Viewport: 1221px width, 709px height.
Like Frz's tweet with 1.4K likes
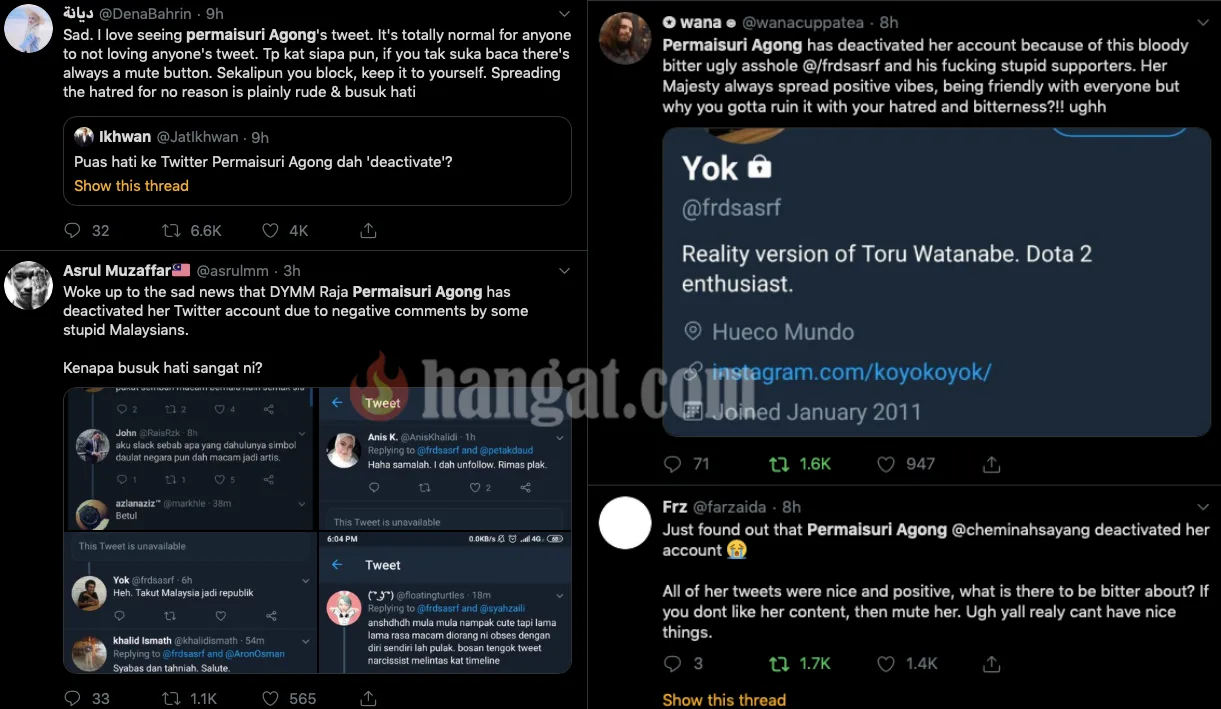(885, 663)
